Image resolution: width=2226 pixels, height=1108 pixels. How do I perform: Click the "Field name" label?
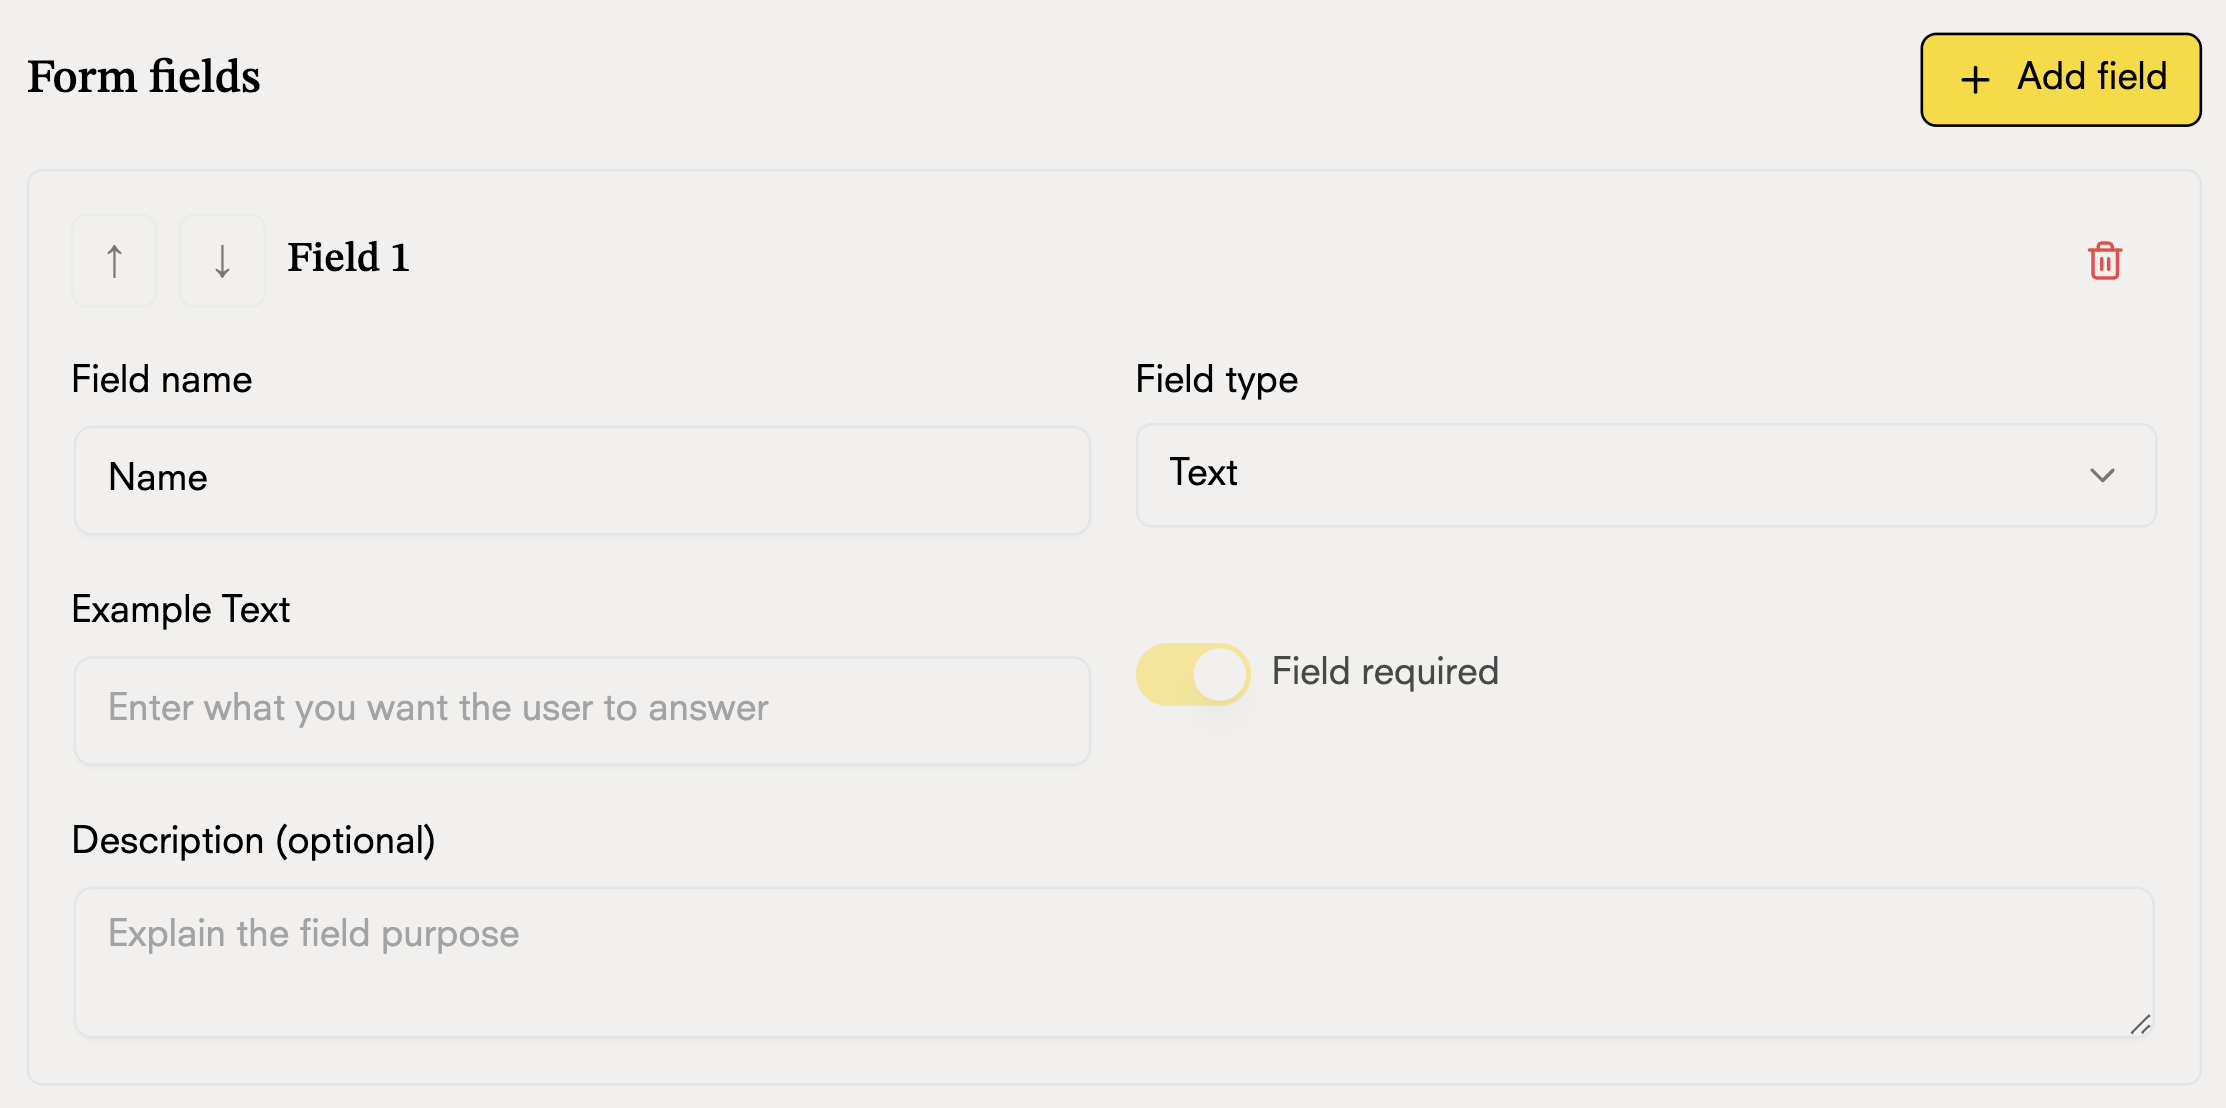pyautogui.click(x=162, y=380)
